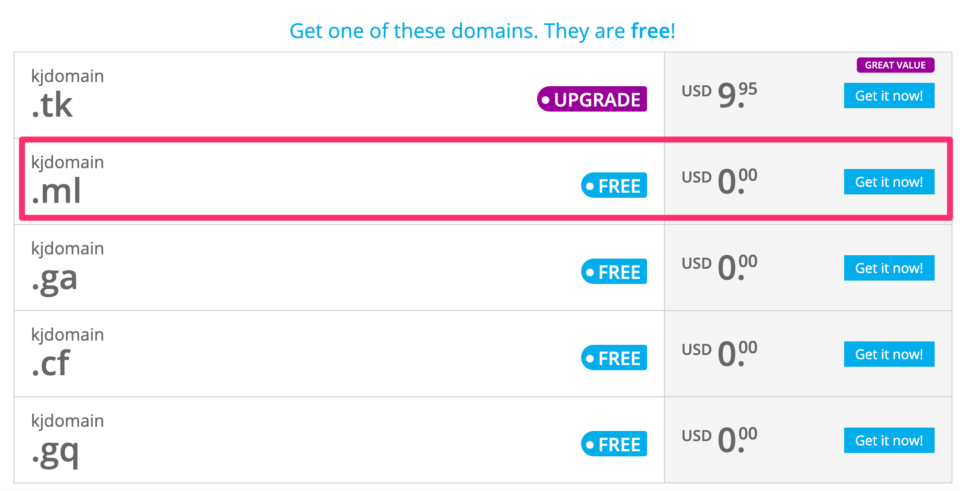960x491 pixels.
Task: Click the USD 0.00 price for .gq
Action: [x=720, y=439]
